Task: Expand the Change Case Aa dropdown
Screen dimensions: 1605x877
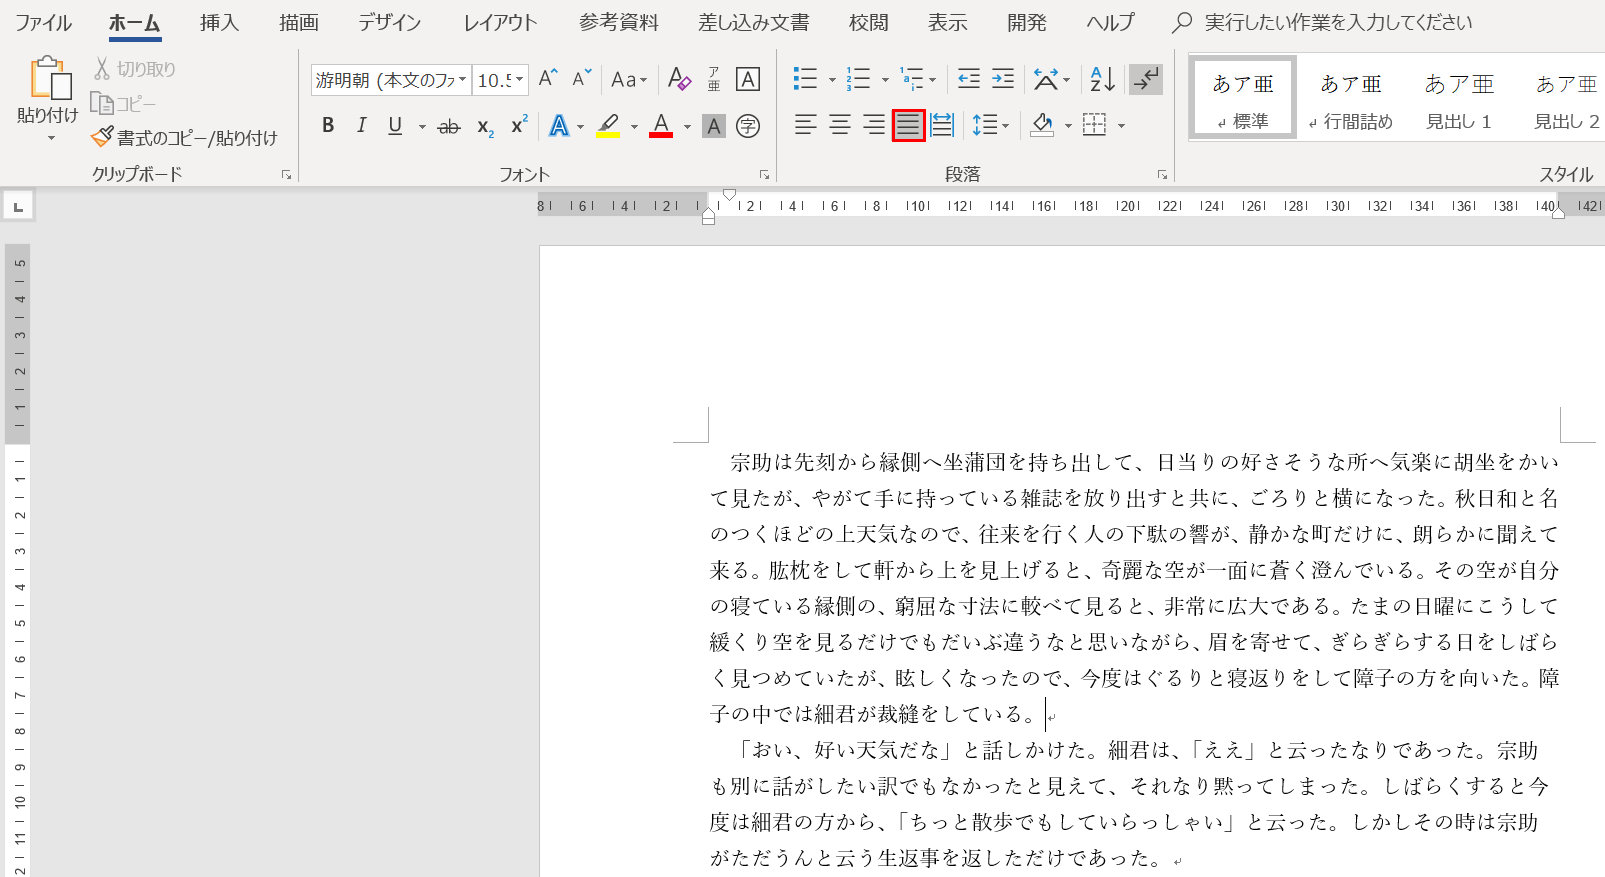Action: (629, 79)
